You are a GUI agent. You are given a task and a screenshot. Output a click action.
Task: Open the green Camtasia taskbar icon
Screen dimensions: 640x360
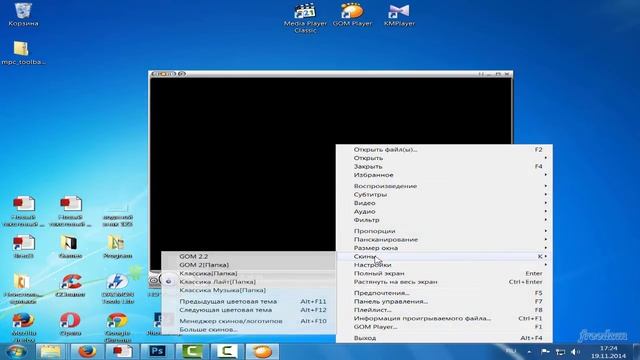pyautogui.click(x=192, y=351)
